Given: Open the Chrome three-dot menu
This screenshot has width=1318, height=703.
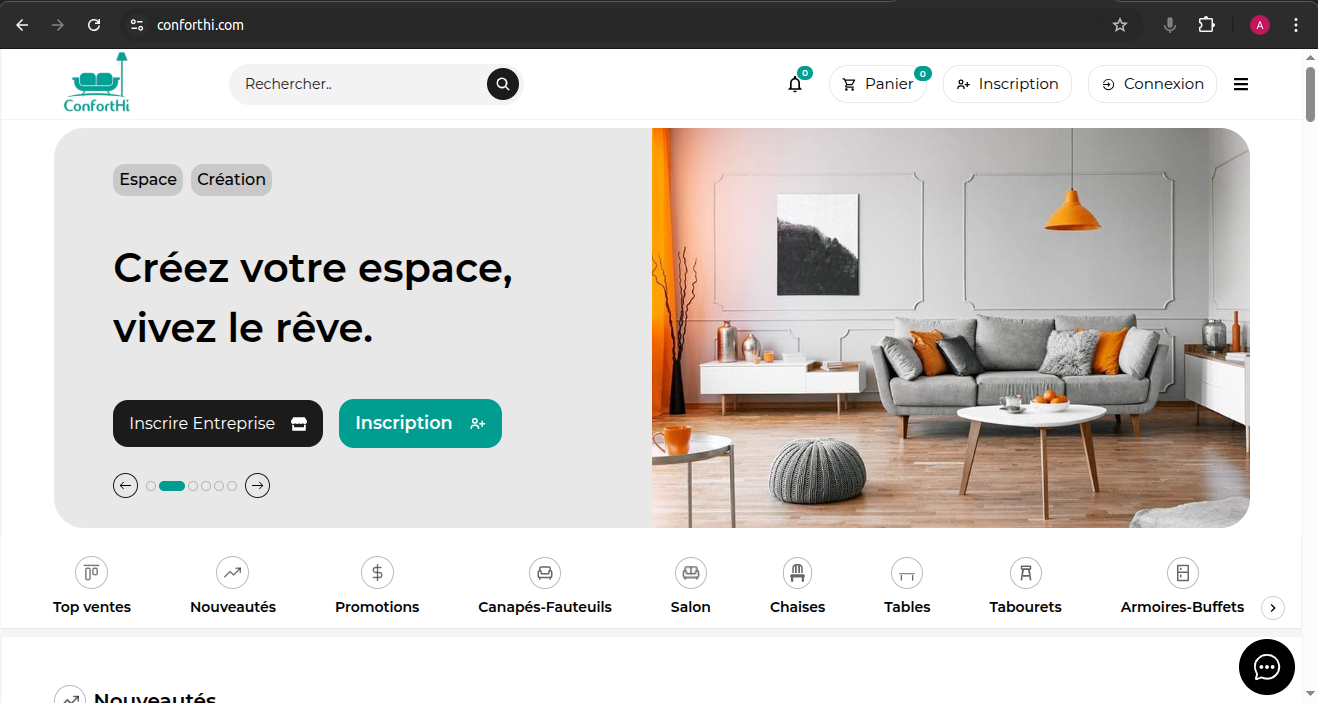Looking at the screenshot, I should point(1297,25).
